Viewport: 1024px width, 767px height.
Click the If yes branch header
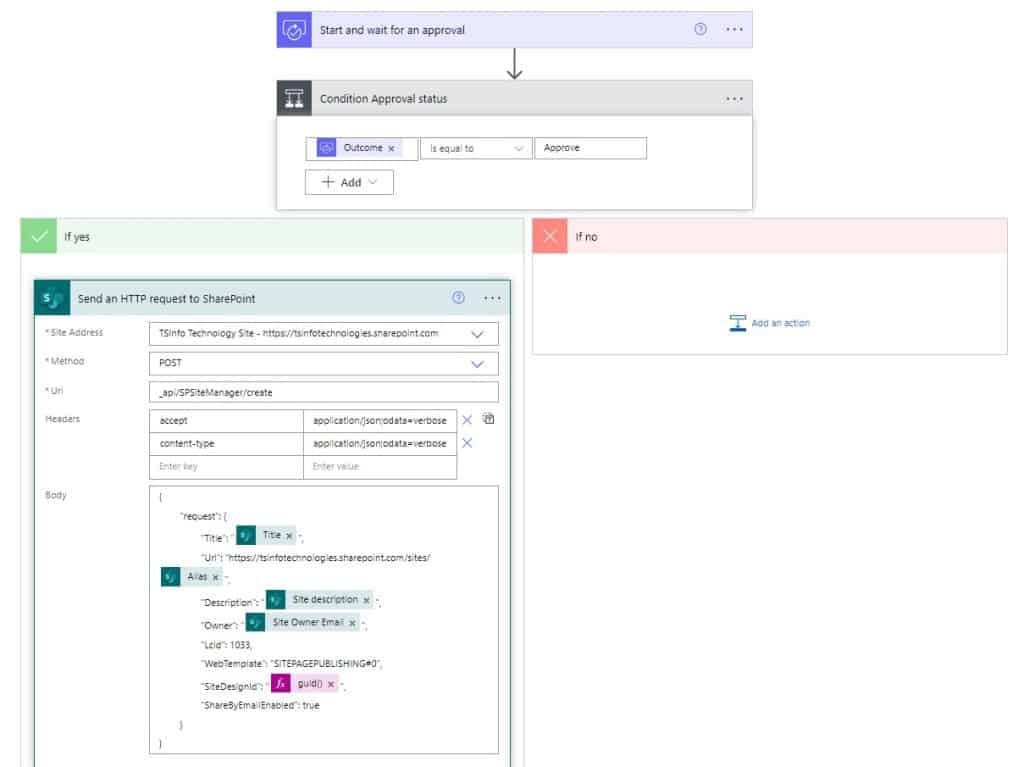click(272, 236)
